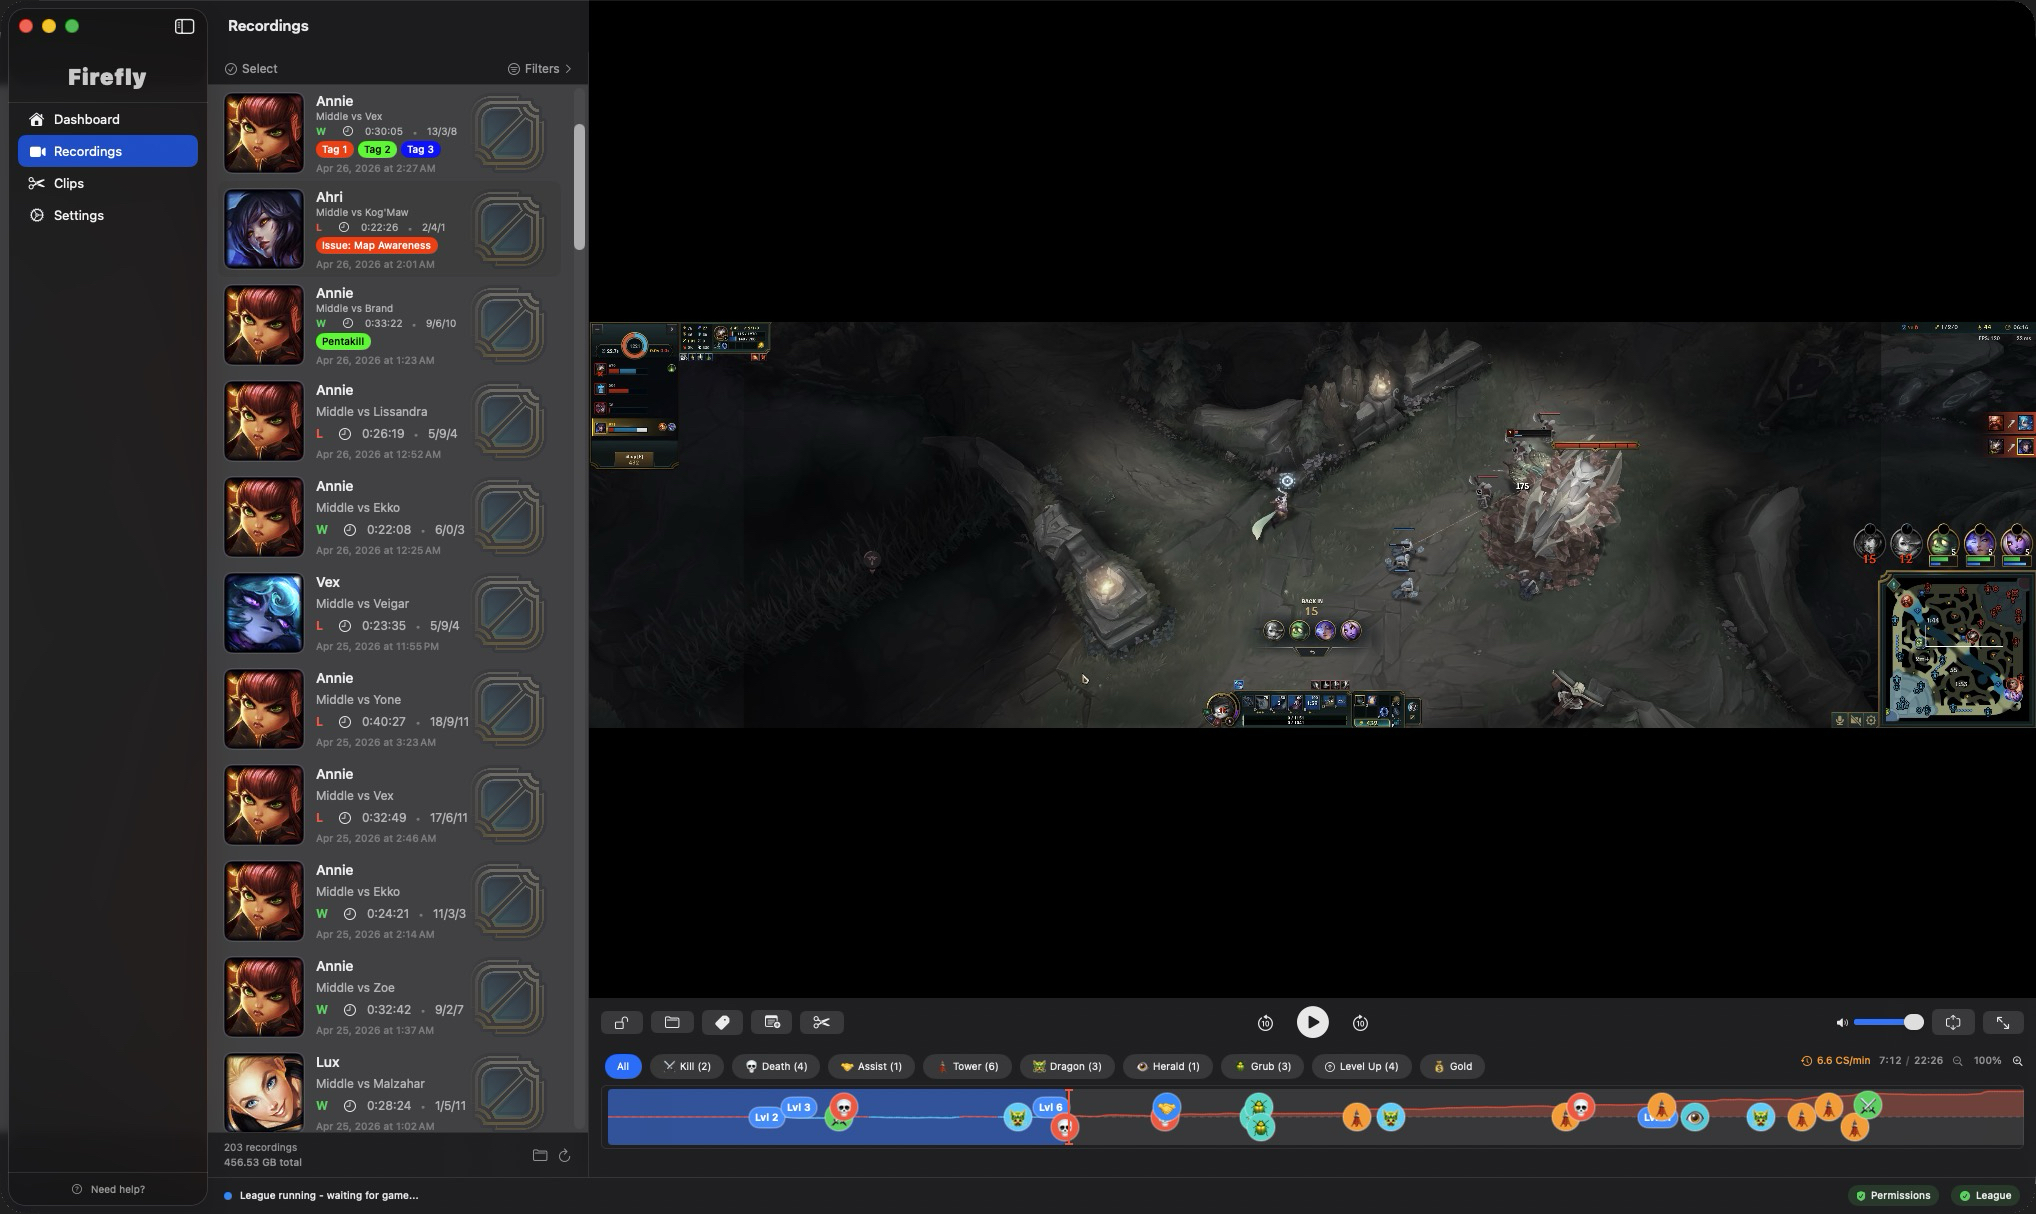Viewport: 2036px width, 1214px height.
Task: Click rank emblem on Vex vs Veigar row
Action: [509, 613]
